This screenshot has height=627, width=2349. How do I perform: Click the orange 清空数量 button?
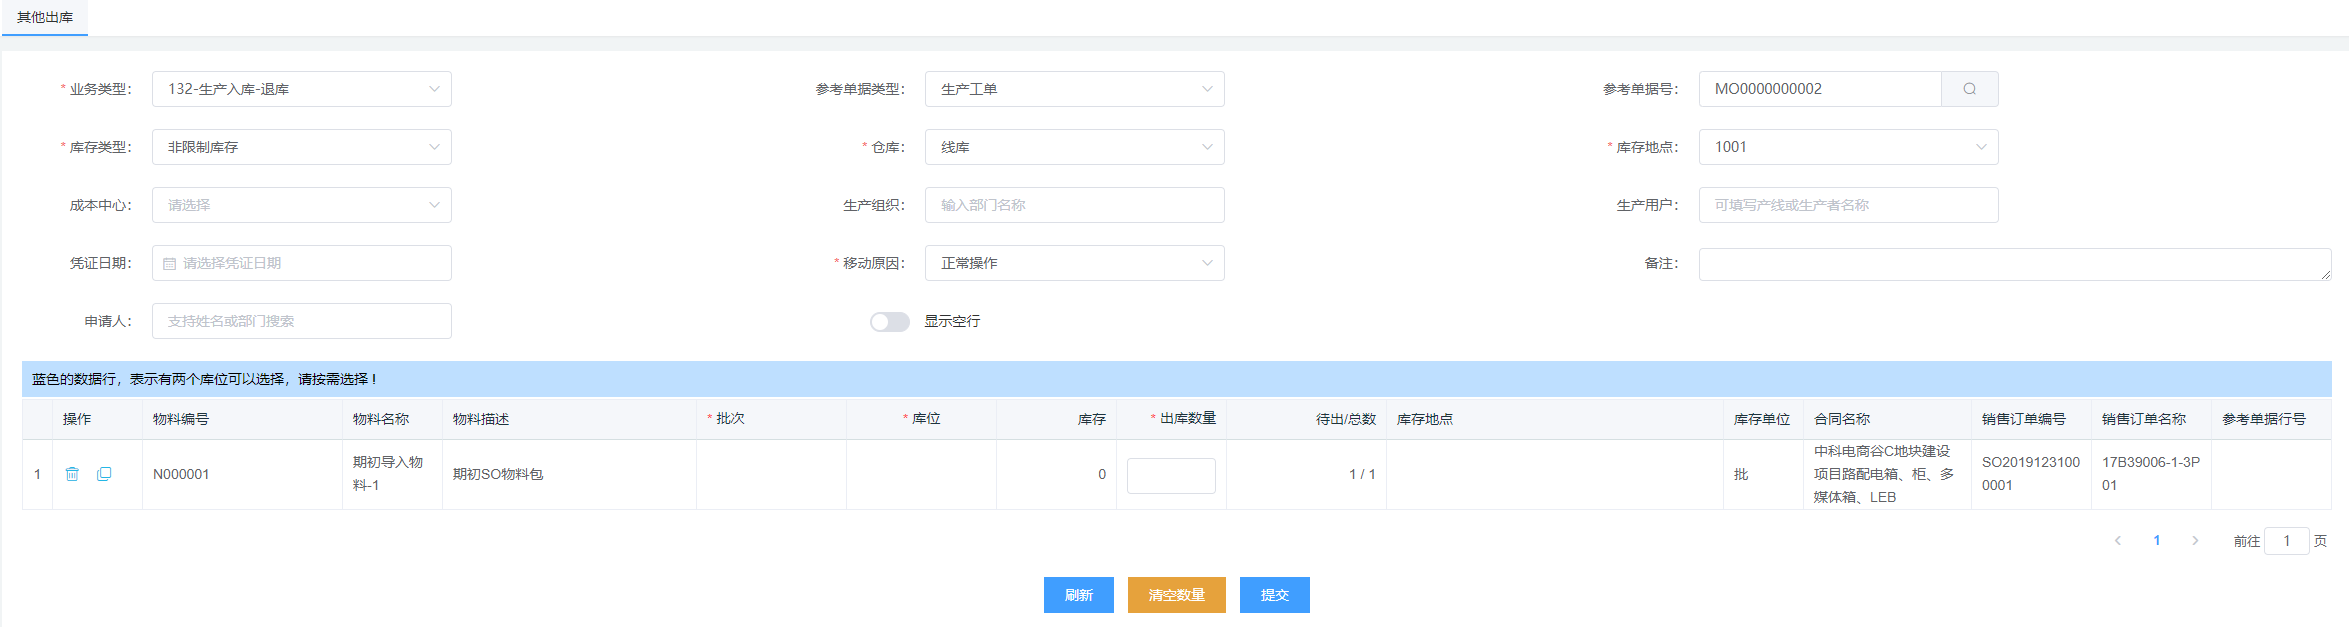pyautogui.click(x=1176, y=595)
